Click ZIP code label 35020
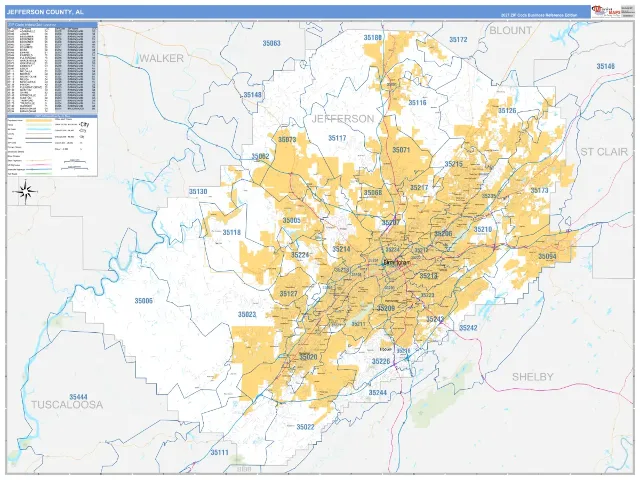This screenshot has height=480, width=640. [x=308, y=357]
